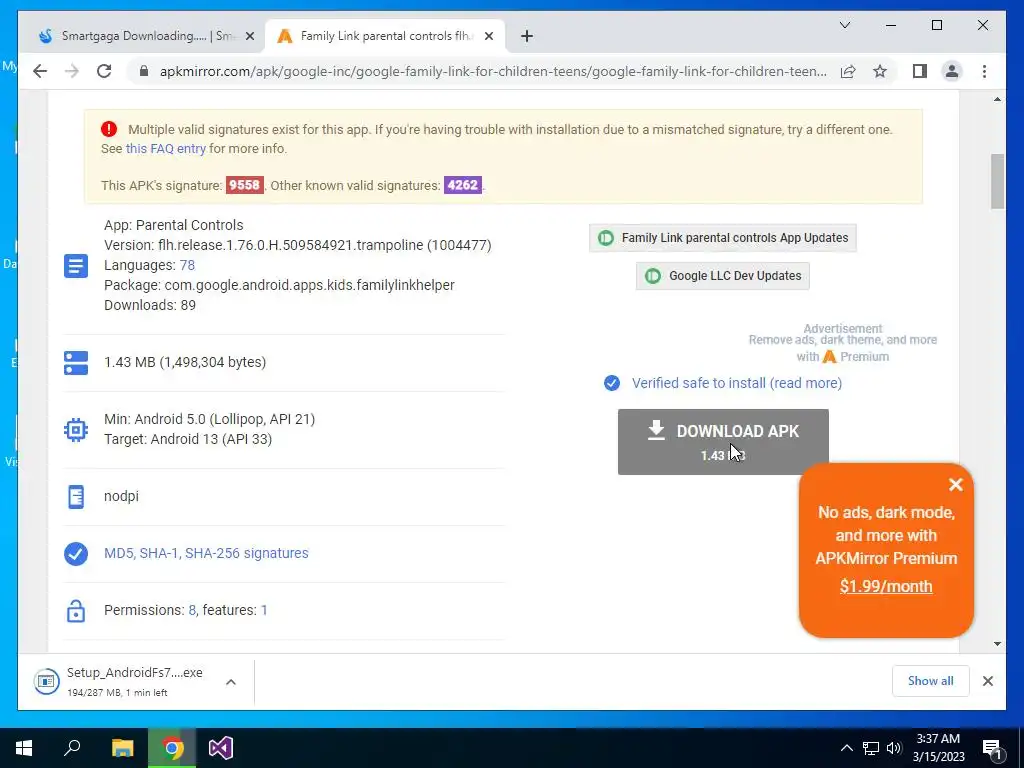Open Verified safe to install read more
The width and height of the screenshot is (1024, 768).
coord(737,383)
